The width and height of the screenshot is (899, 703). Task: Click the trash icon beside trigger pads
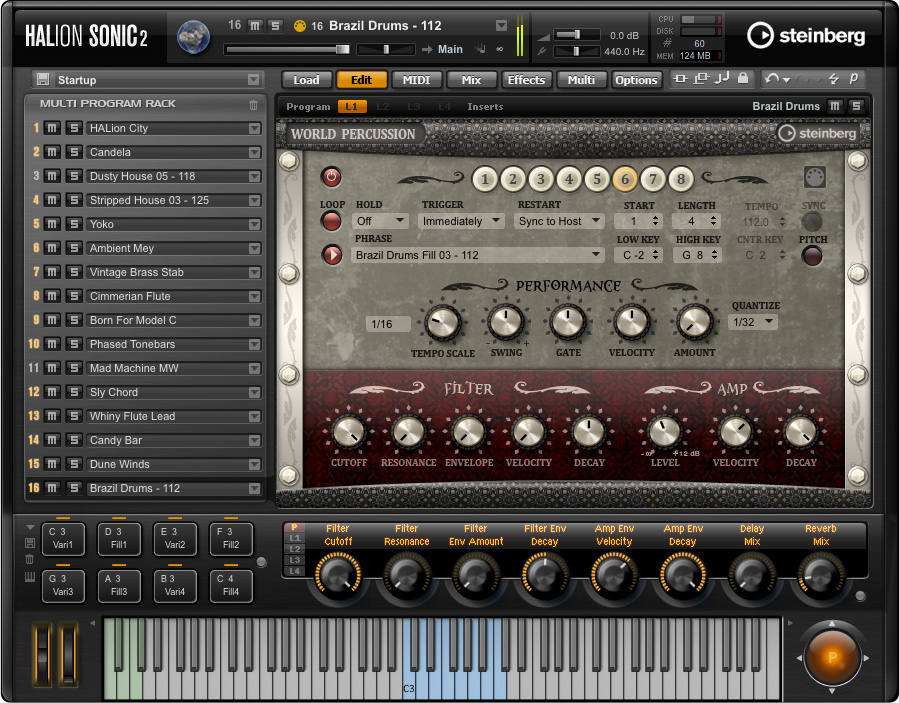pos(30,559)
